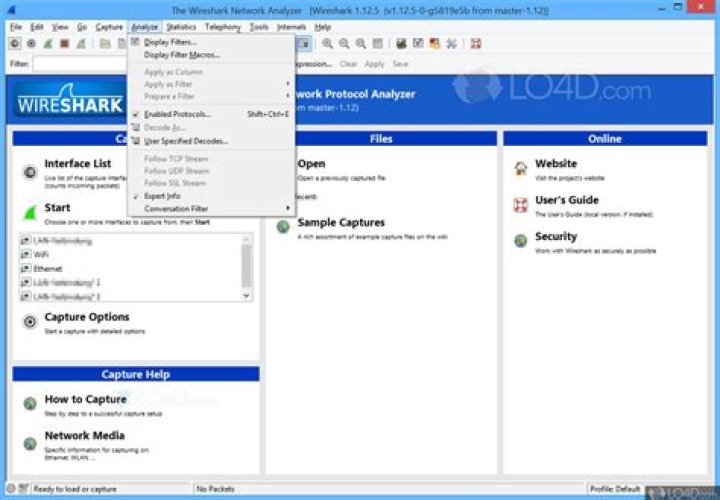720x500 pixels.
Task: Click the Network Media globe icon
Action: 29,440
